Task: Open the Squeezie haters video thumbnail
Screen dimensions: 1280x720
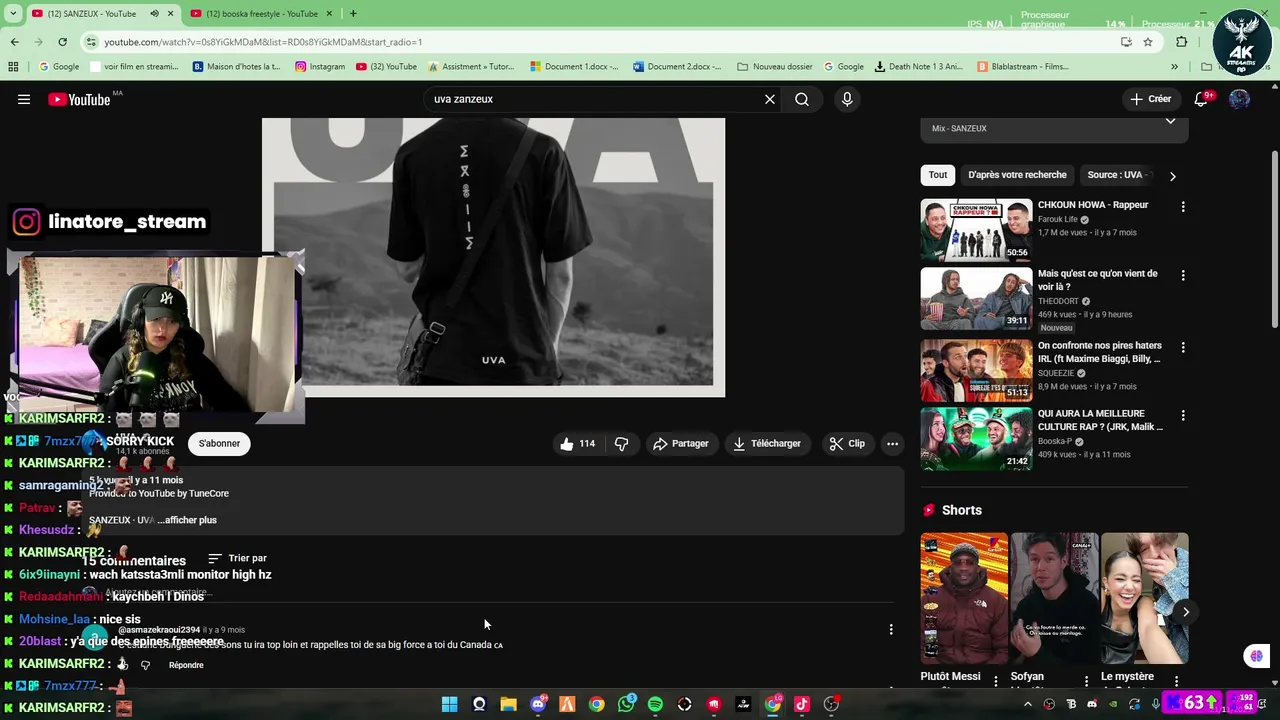Action: pyautogui.click(x=976, y=370)
